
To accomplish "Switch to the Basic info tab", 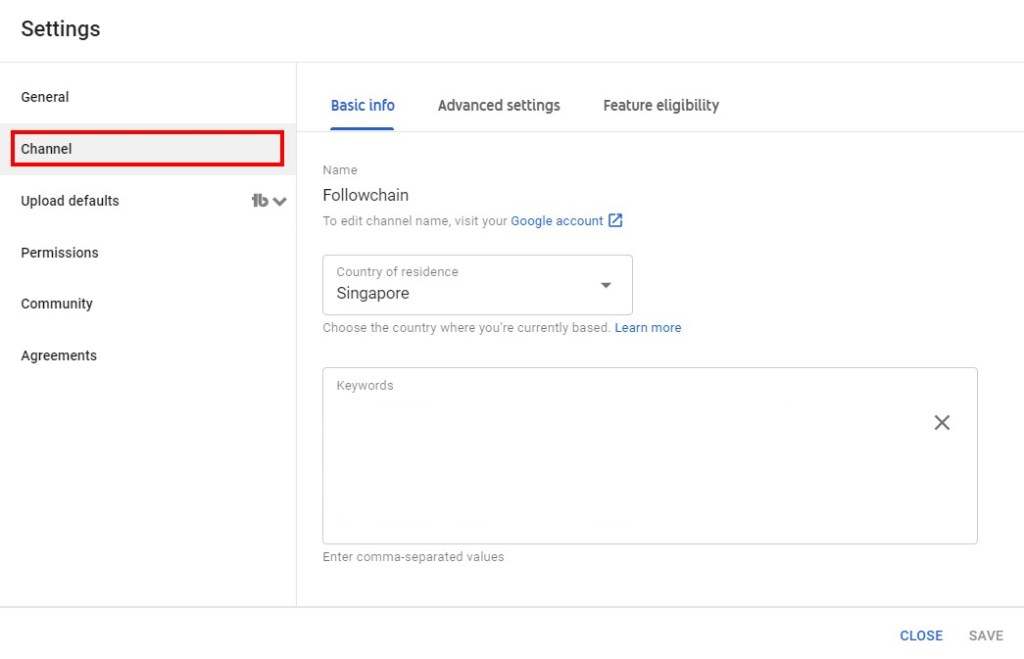I will 362,106.
